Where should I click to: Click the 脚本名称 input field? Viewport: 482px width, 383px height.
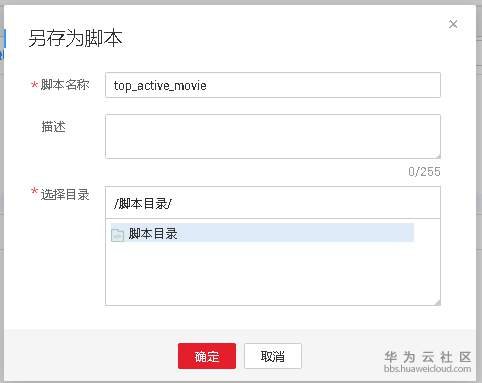coord(273,85)
